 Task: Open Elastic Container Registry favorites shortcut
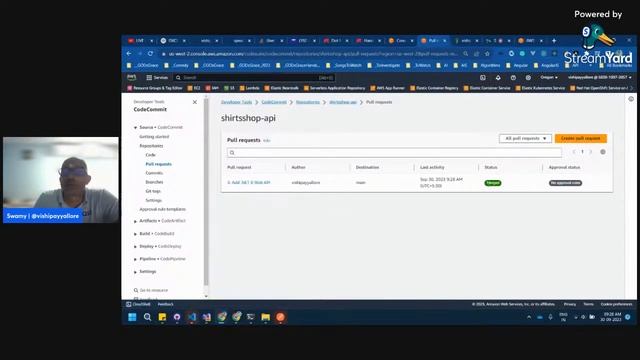[435, 88]
